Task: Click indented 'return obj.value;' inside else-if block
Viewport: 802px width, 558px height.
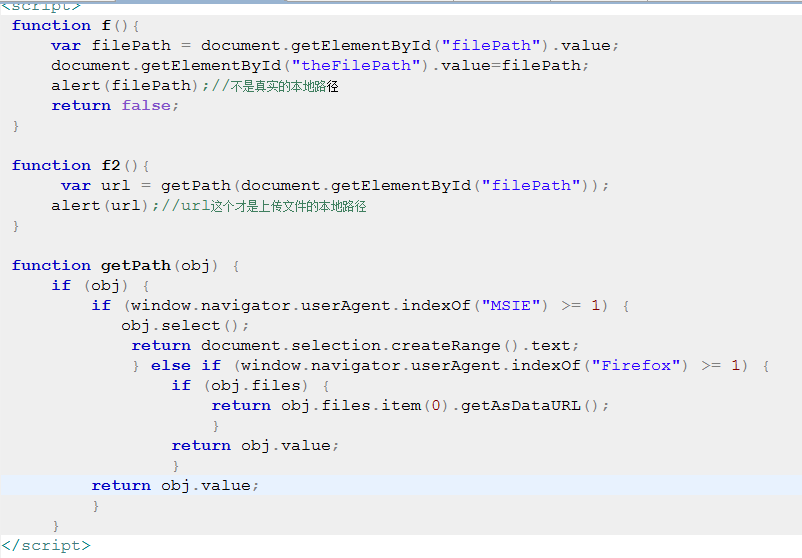Action: (x=255, y=445)
